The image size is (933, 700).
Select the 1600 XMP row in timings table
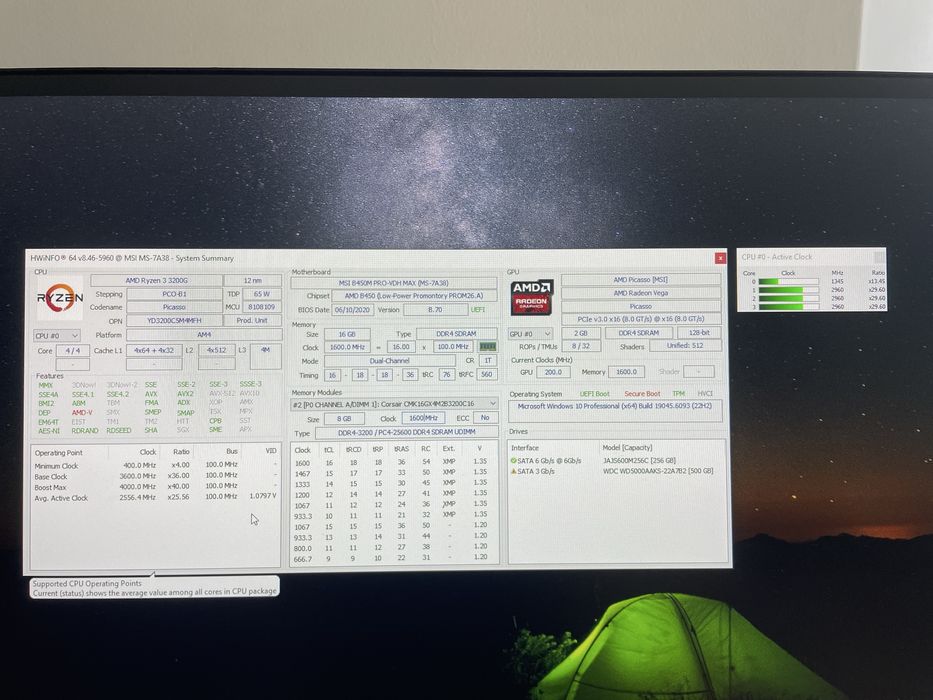(393, 462)
